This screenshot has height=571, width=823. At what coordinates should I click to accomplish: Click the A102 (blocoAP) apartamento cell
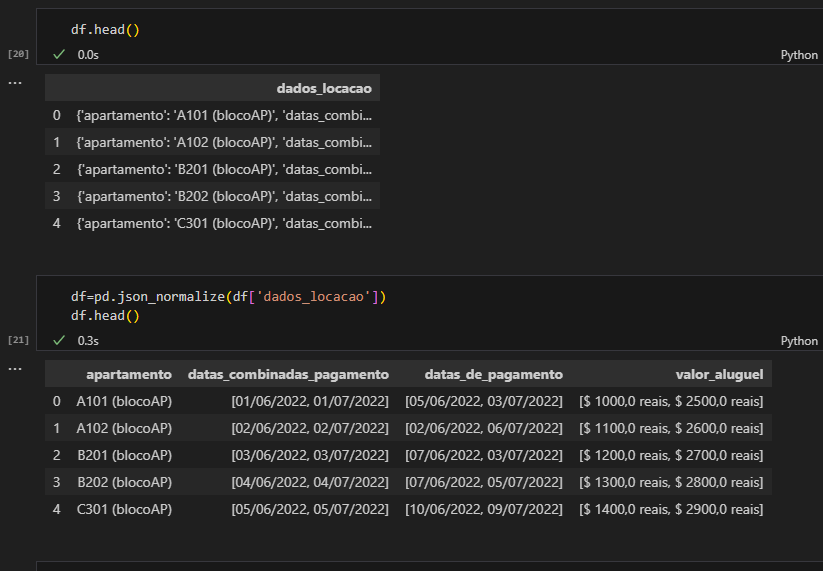click(124, 428)
